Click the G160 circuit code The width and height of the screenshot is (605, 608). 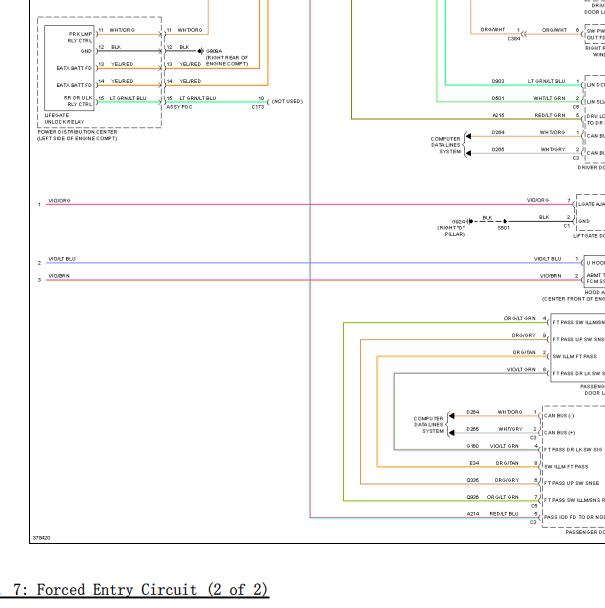472,446
